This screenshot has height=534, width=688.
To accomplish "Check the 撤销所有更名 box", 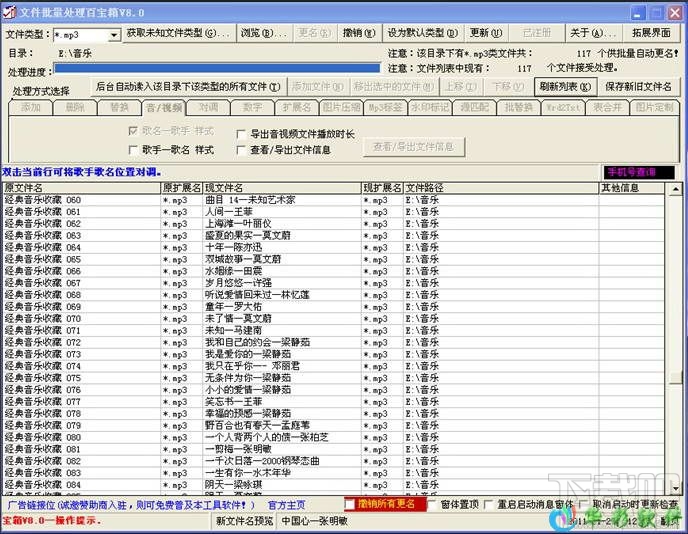I will 350,505.
